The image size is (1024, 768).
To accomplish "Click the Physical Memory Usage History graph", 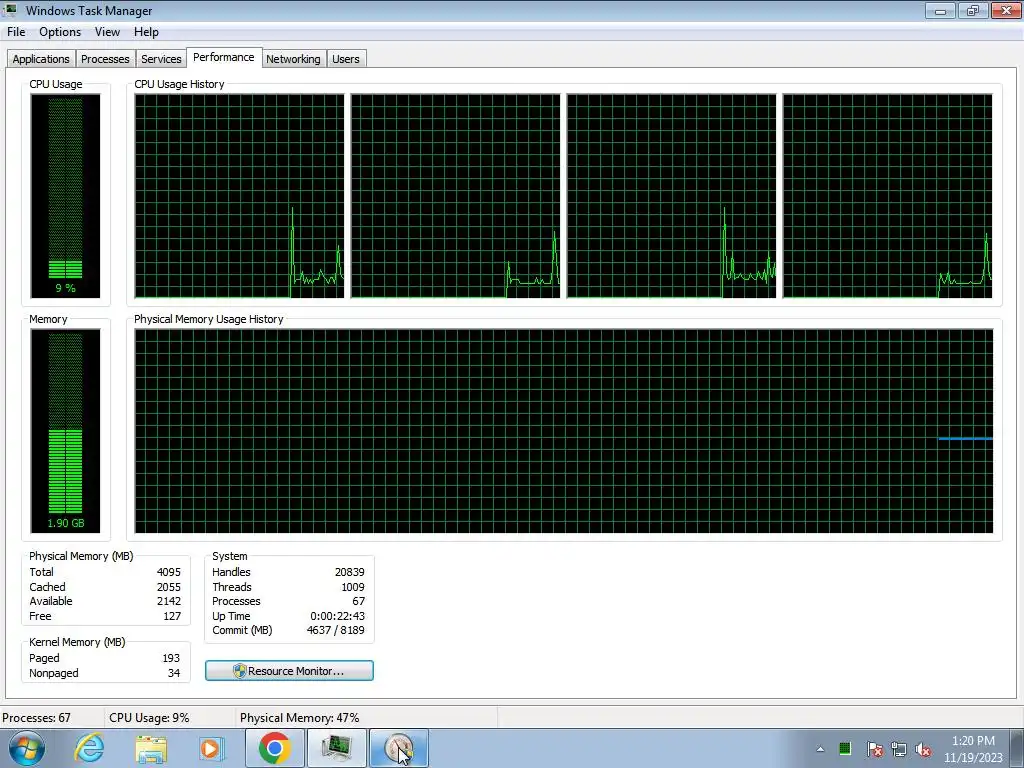I will [564, 431].
